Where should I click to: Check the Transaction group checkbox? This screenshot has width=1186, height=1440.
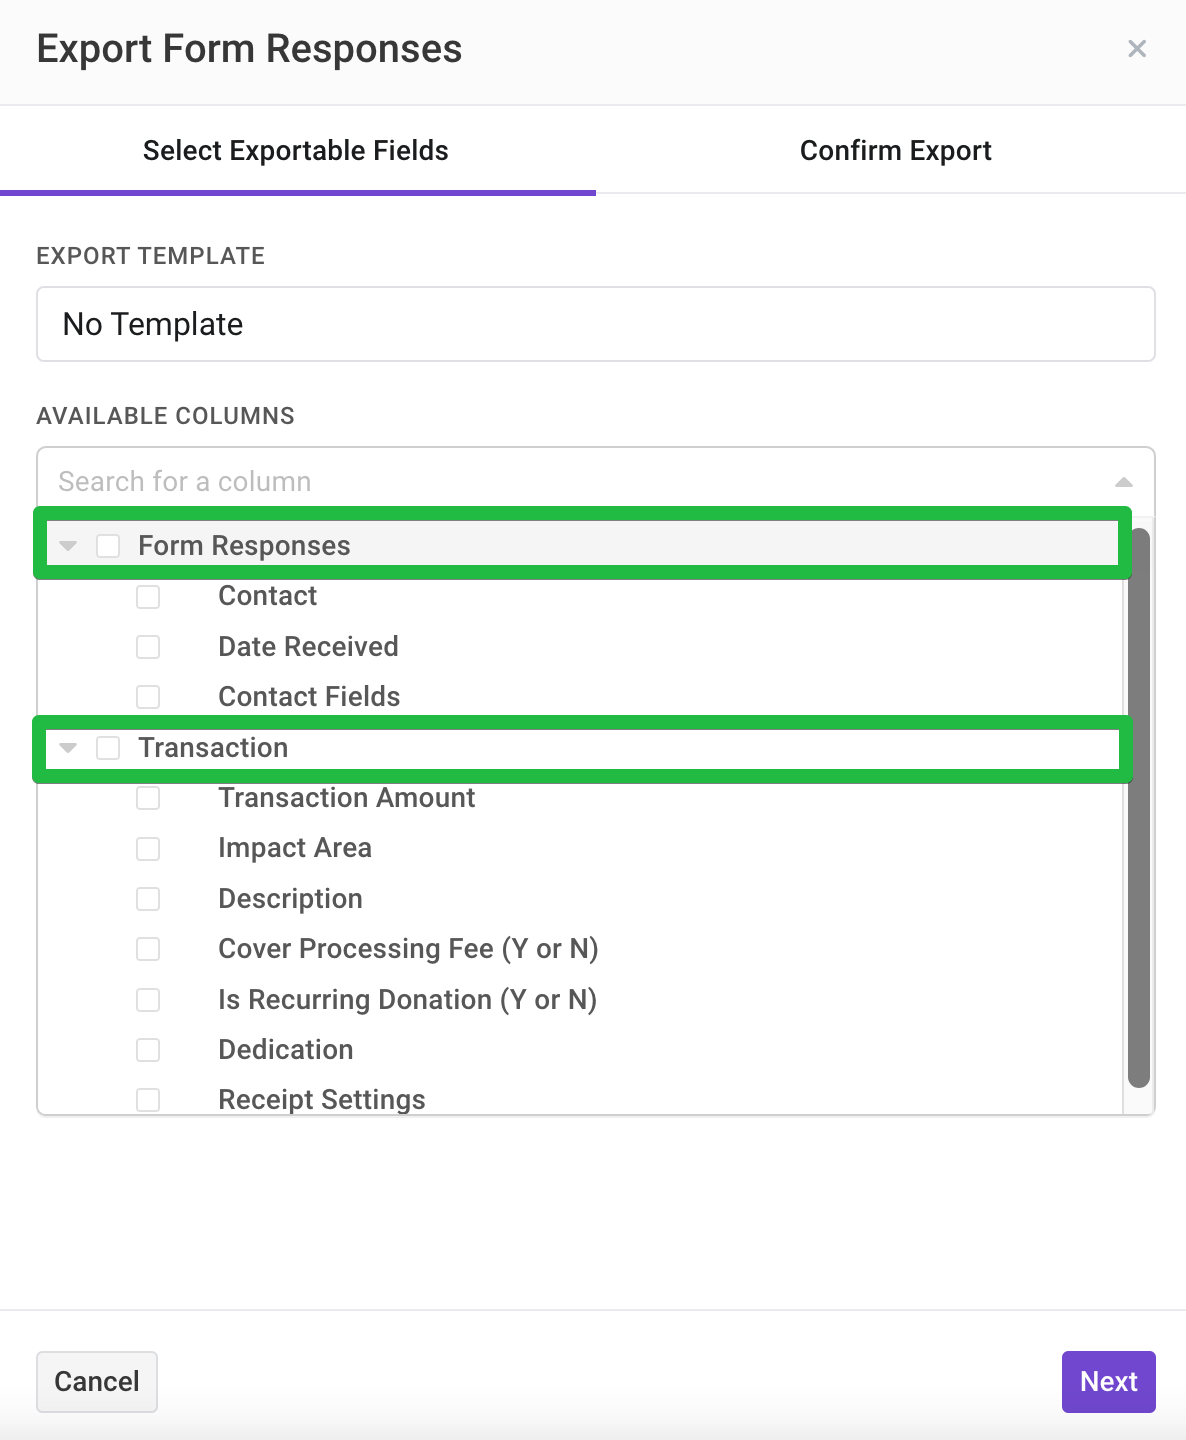pyautogui.click(x=108, y=748)
